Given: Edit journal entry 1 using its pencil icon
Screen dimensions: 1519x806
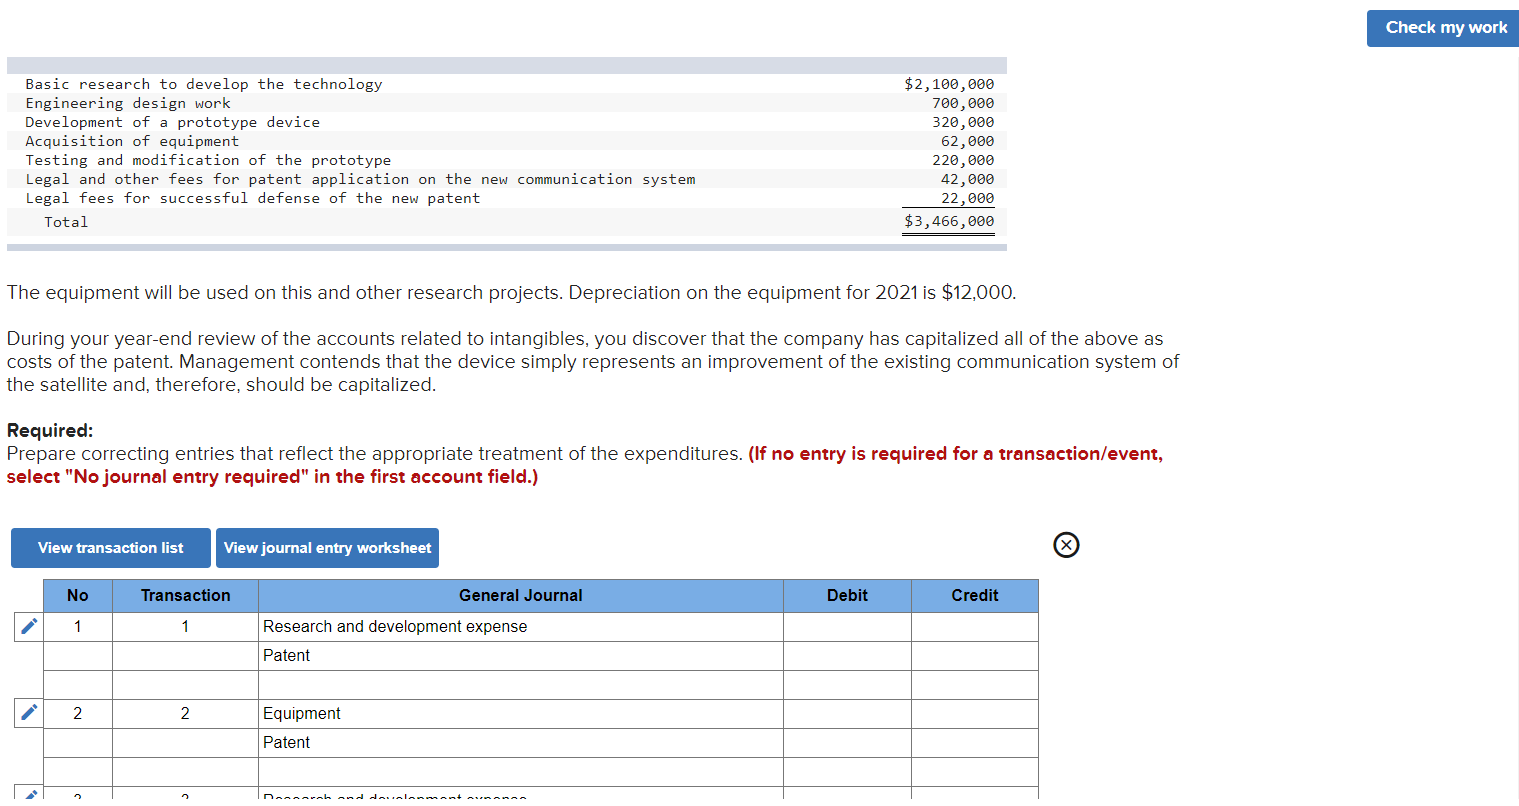Looking at the screenshot, I should pos(28,626).
